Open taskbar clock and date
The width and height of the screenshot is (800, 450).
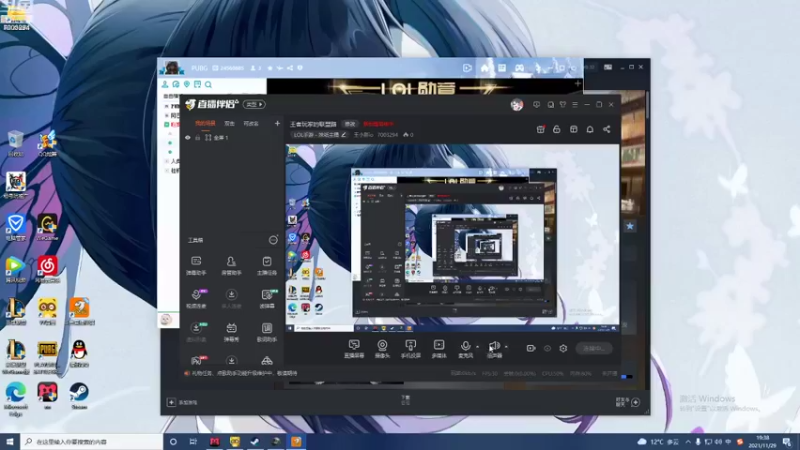(763, 441)
